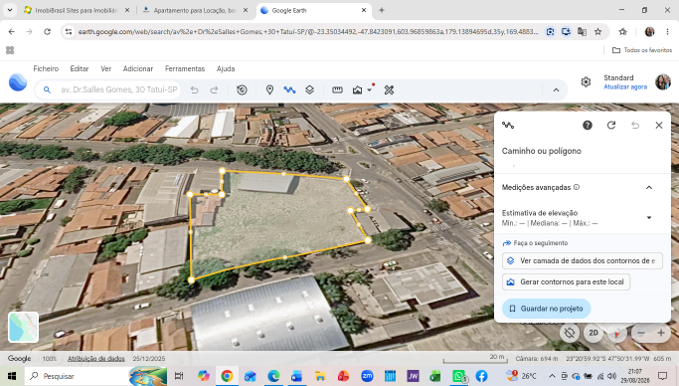Click the polygon top-right corner vertex
Viewport: 679px width, 386px height.
(346, 178)
